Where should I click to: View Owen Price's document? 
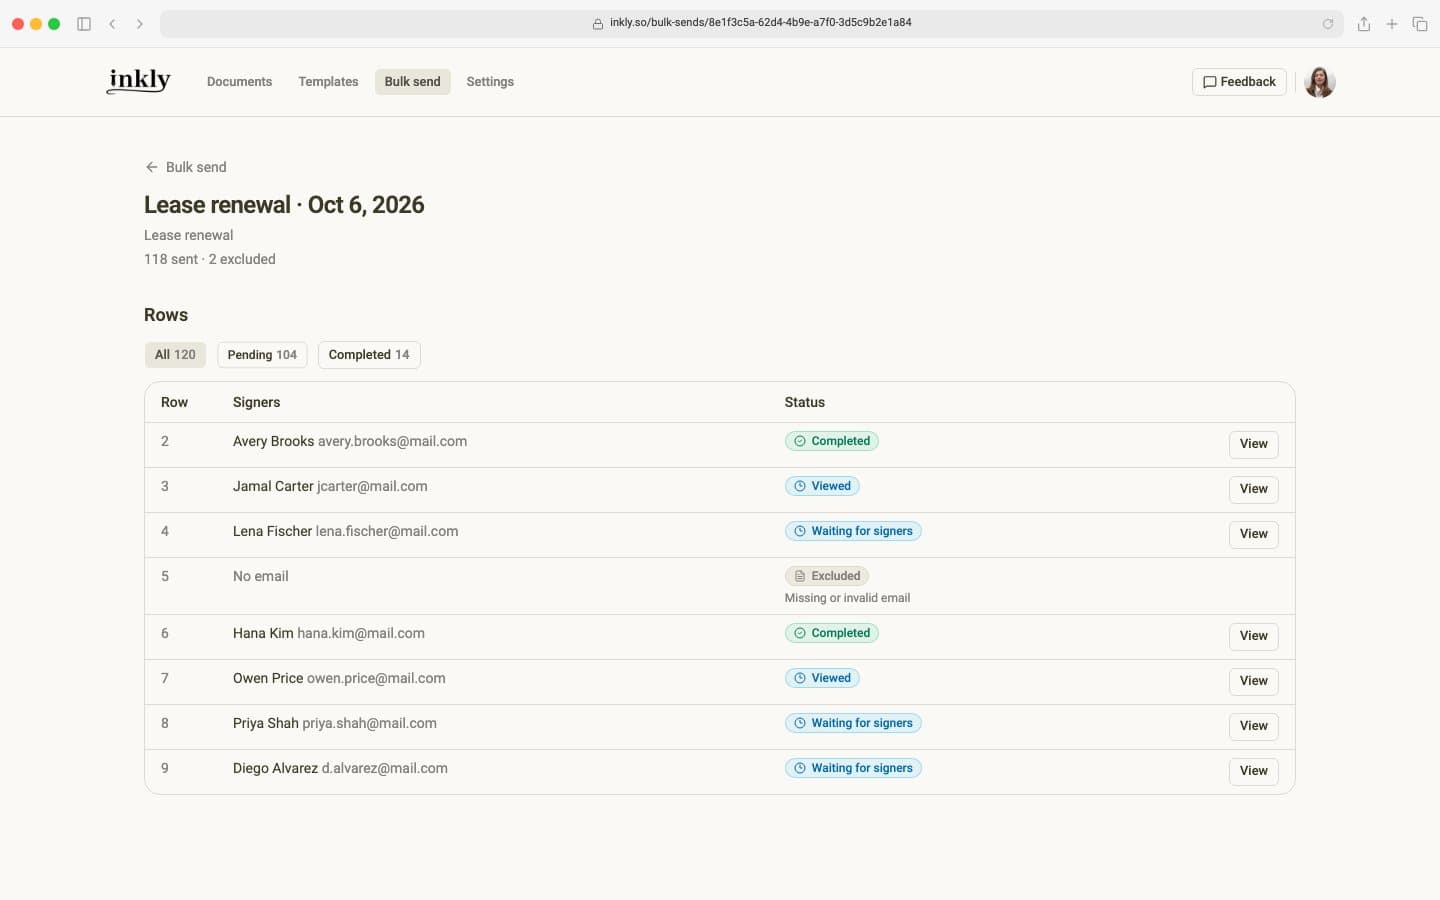point(1253,681)
